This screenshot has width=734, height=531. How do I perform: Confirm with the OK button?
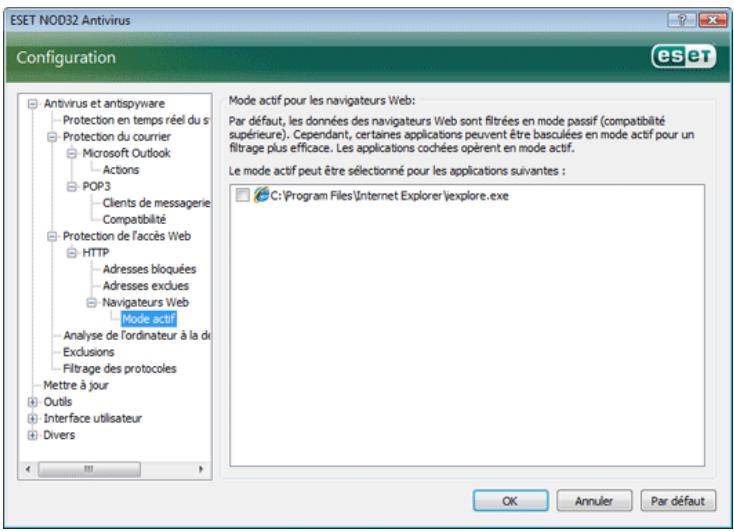(x=510, y=501)
